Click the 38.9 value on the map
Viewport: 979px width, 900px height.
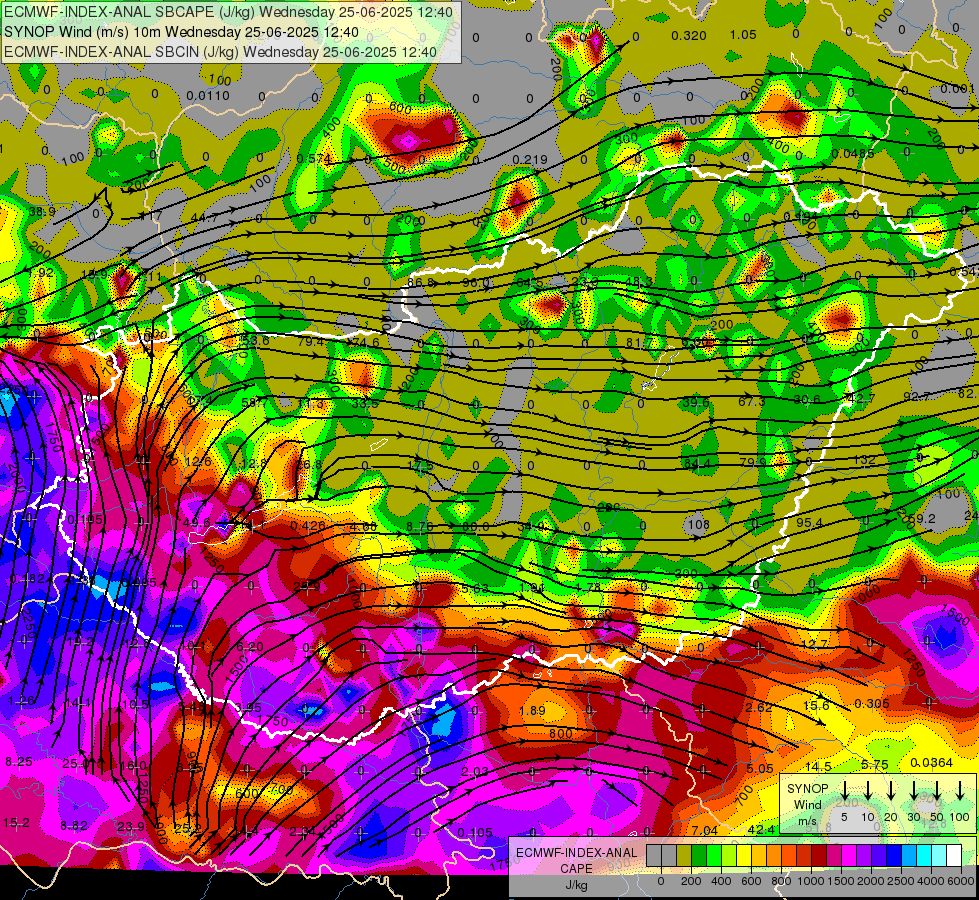point(42,212)
